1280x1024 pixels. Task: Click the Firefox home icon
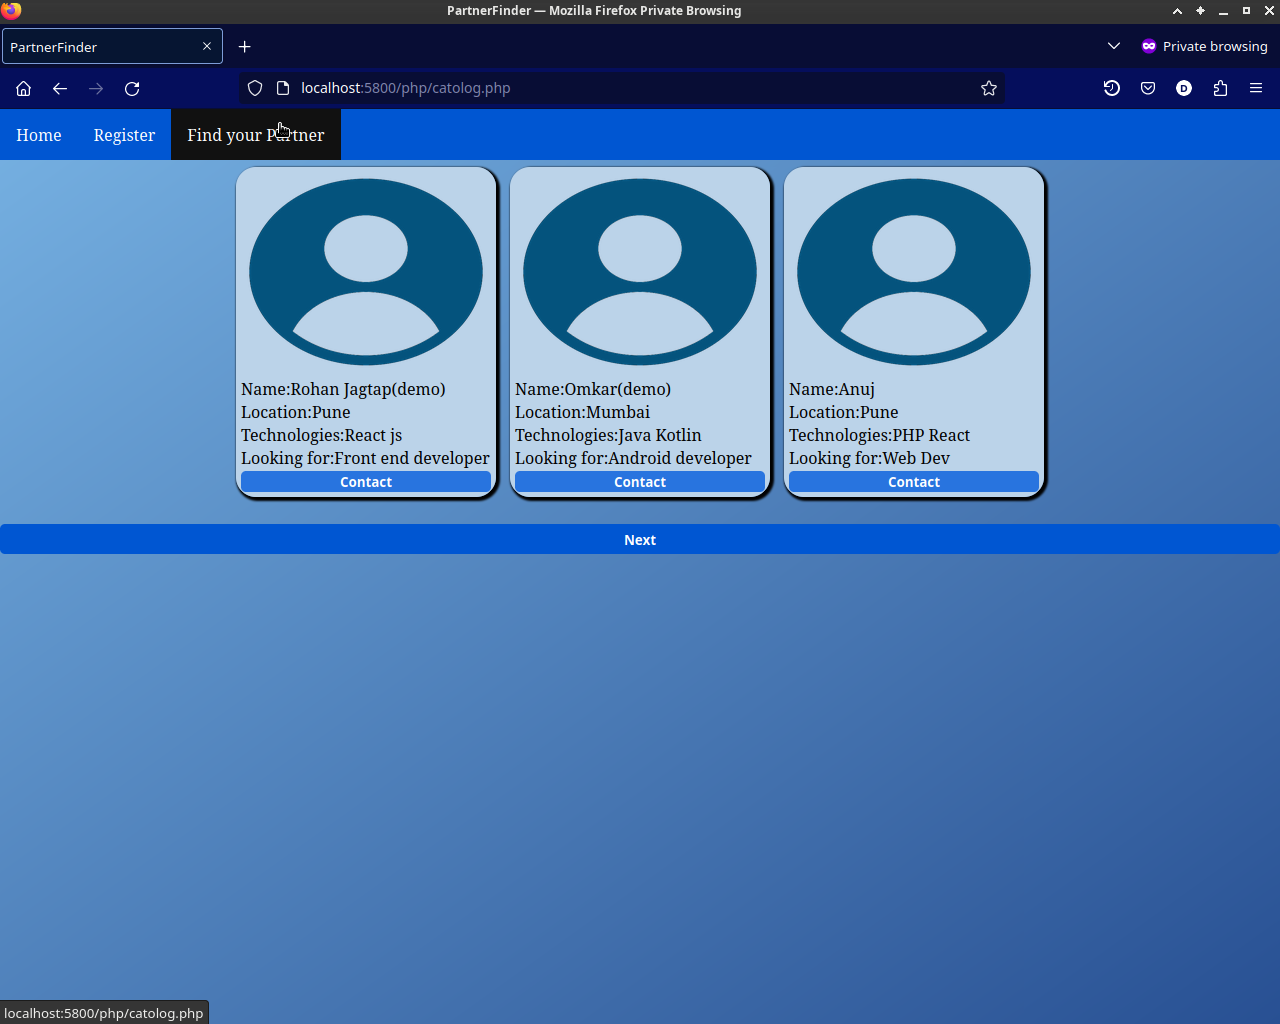tap(24, 88)
